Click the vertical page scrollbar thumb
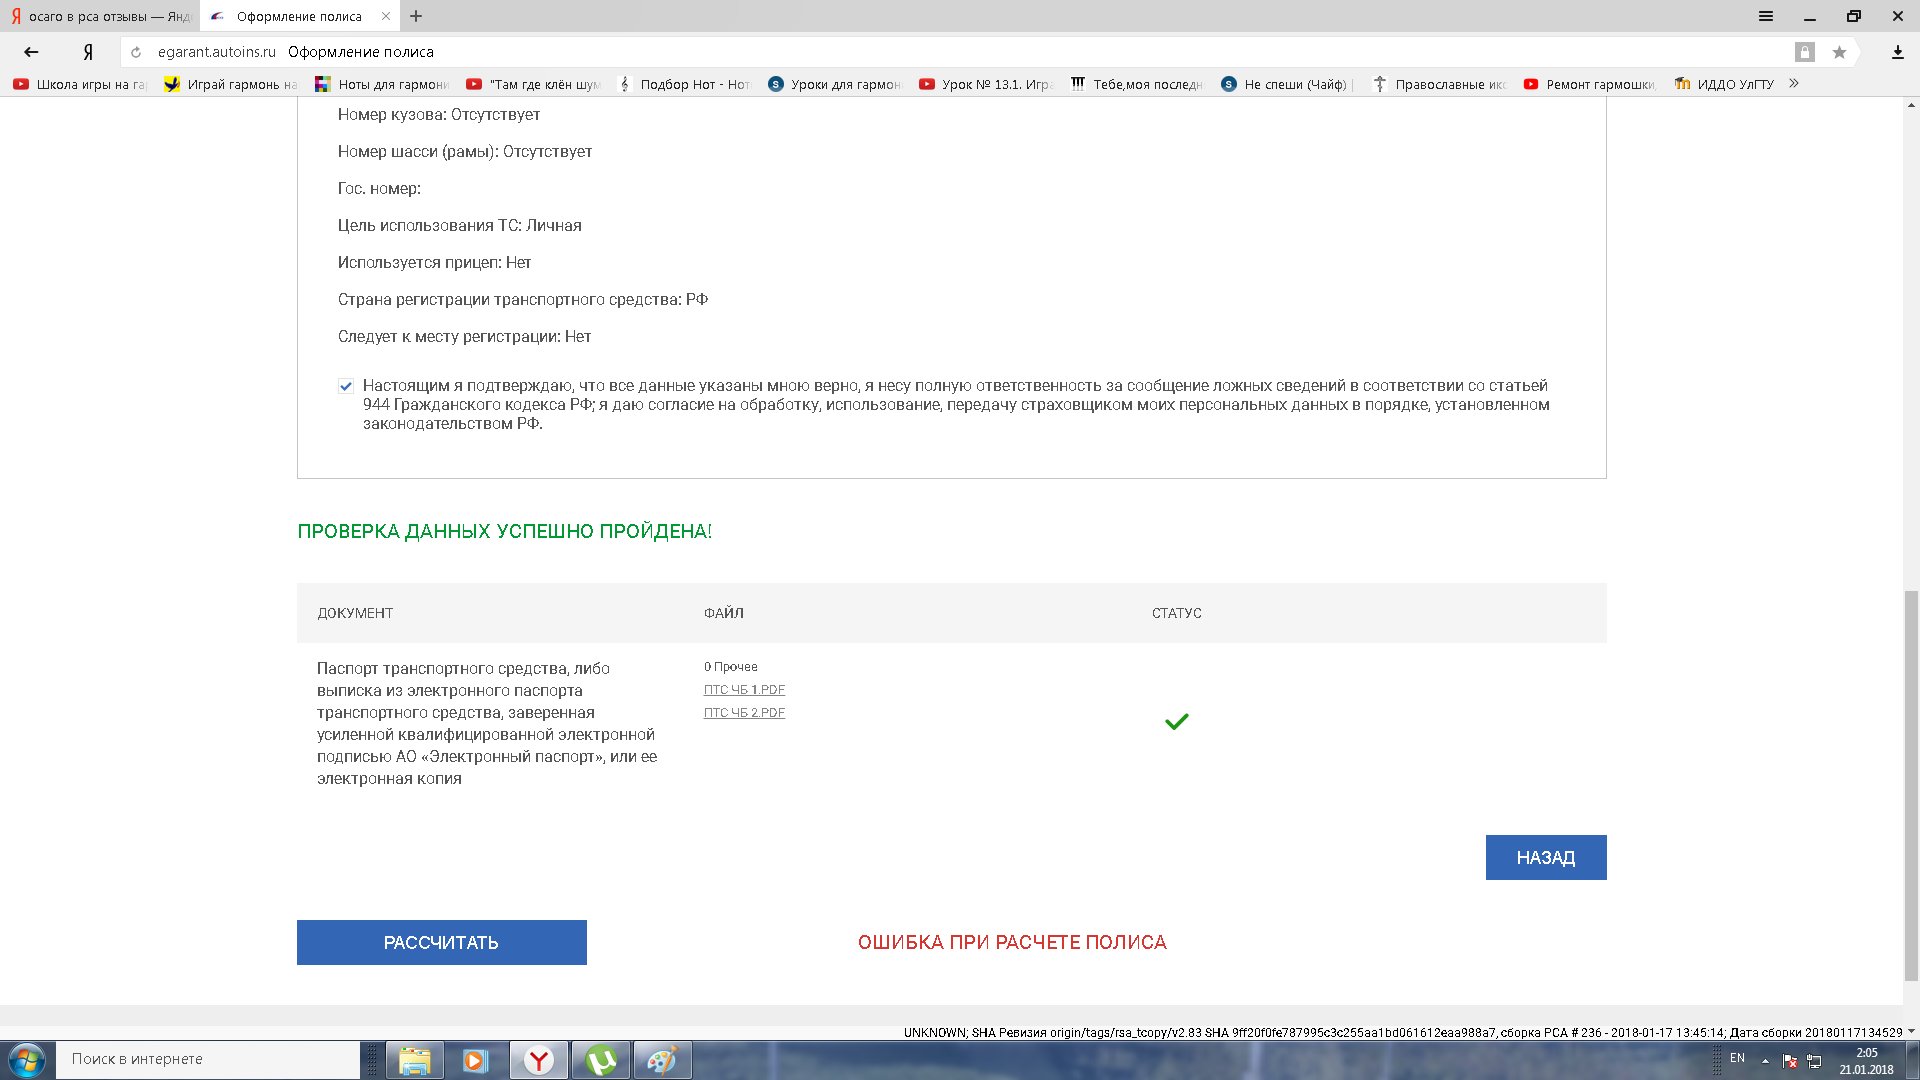Screen dimensions: 1920x1080 [x=1911, y=785]
